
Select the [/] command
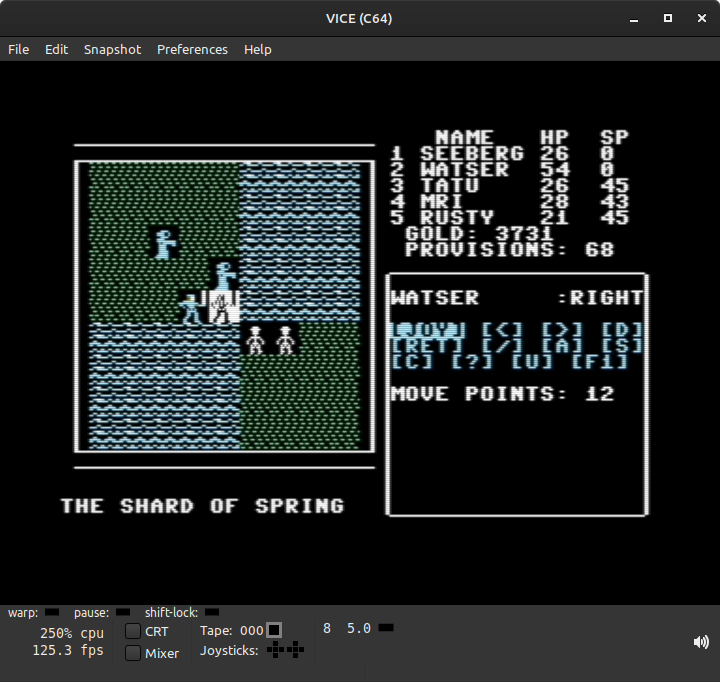[502, 346]
